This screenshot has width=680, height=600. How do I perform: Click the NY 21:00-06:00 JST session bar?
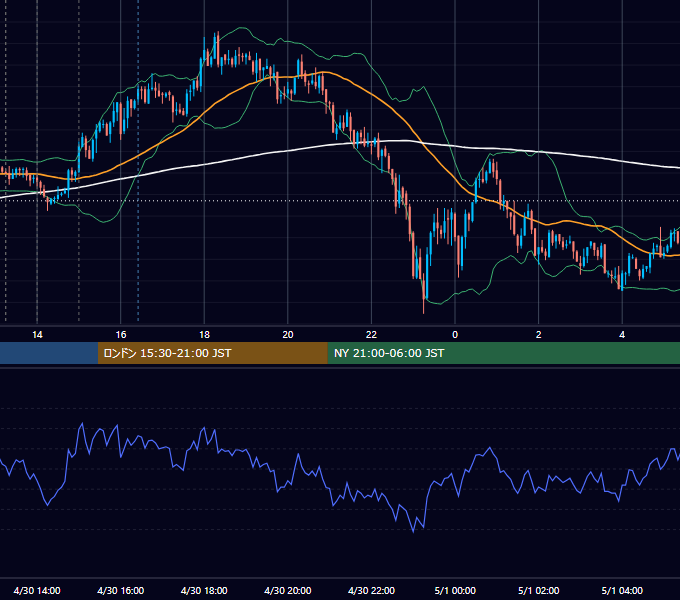[x=503, y=353]
